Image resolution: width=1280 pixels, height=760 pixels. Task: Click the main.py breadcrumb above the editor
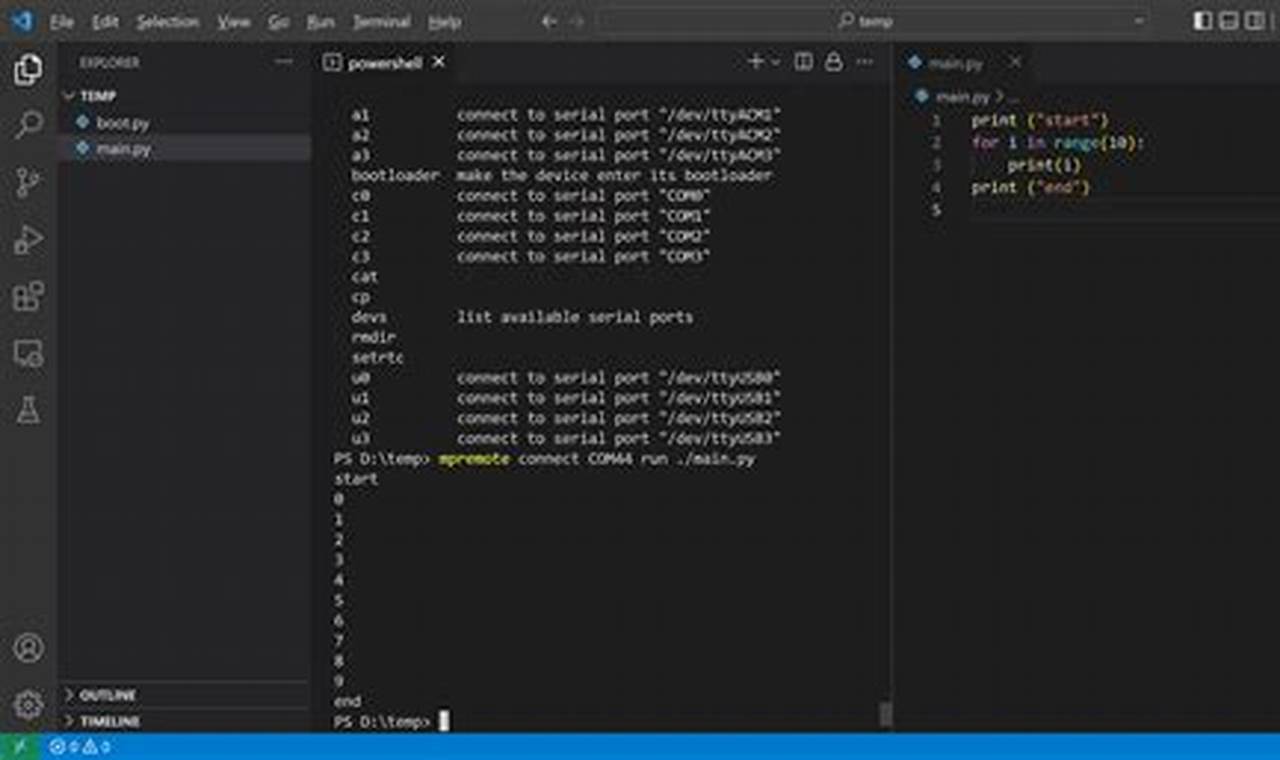click(x=961, y=97)
